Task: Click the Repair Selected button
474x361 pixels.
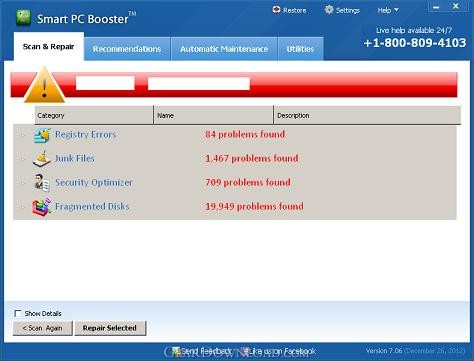Action: (110, 328)
